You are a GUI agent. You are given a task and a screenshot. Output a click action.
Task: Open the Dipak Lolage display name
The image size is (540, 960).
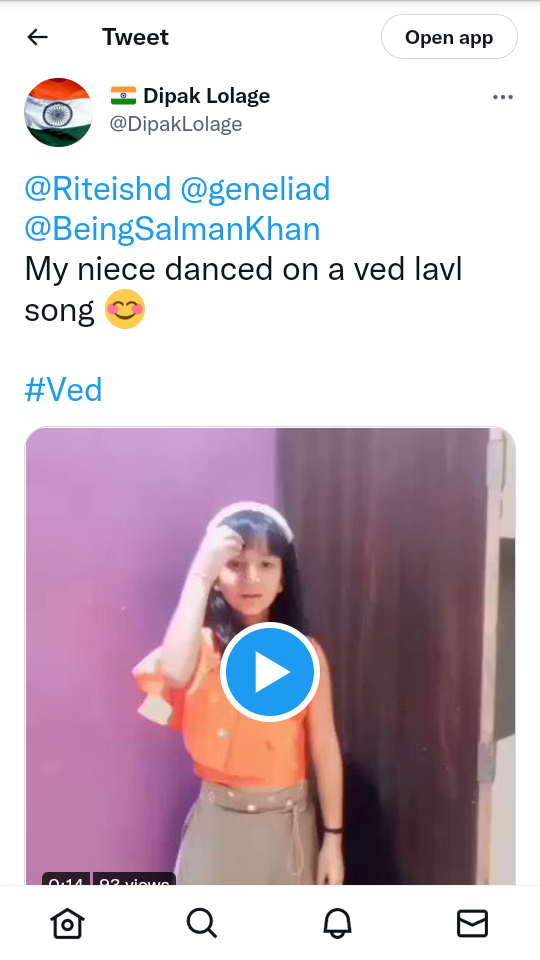(206, 96)
